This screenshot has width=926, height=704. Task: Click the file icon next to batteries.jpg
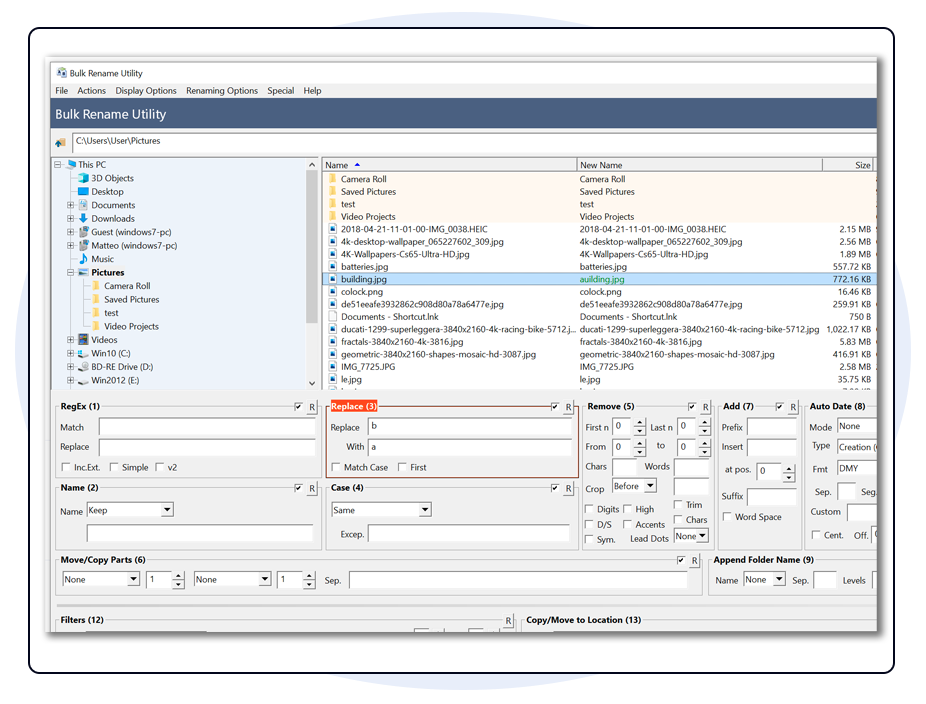point(332,266)
